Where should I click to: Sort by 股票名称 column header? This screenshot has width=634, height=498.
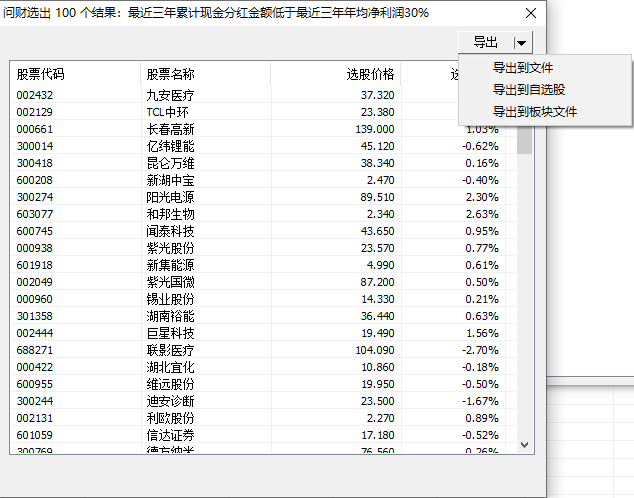tap(170, 75)
